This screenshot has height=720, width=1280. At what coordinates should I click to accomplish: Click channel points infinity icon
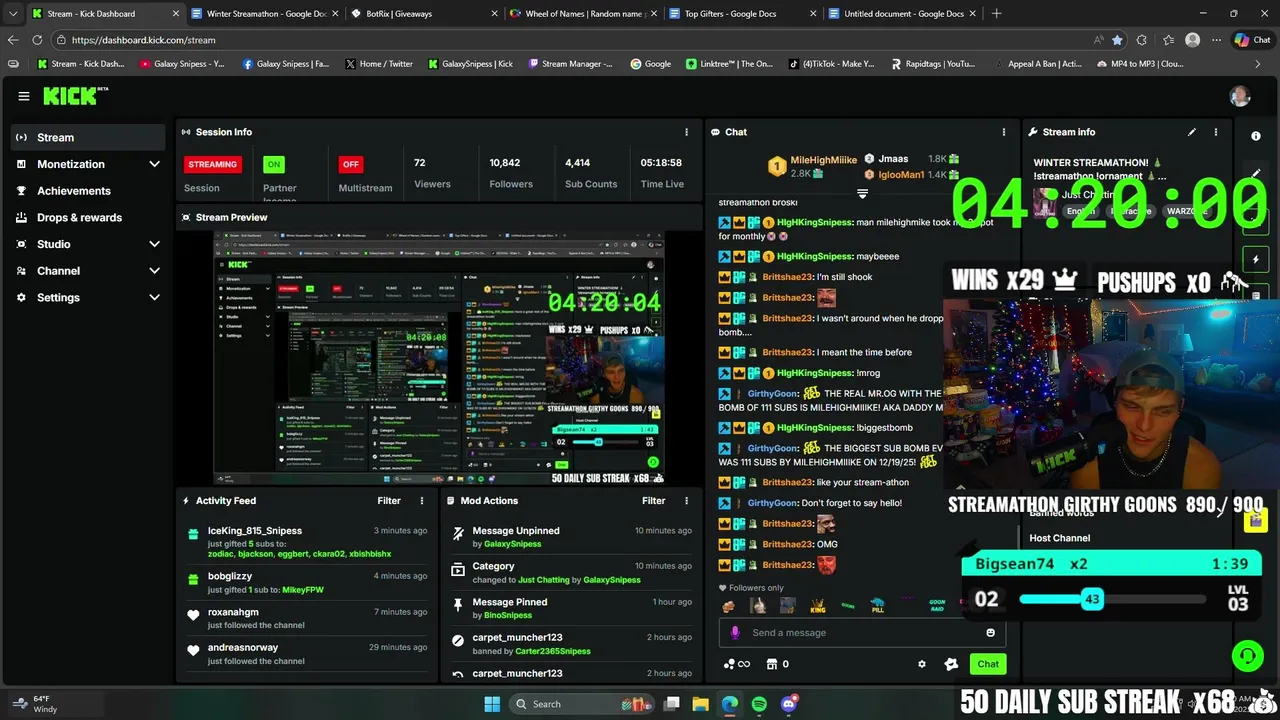736,664
